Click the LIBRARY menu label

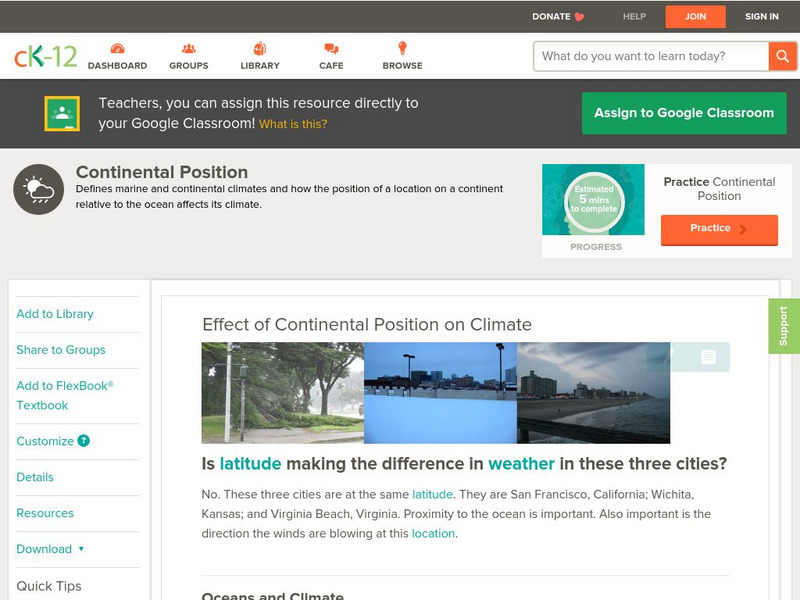point(260,66)
